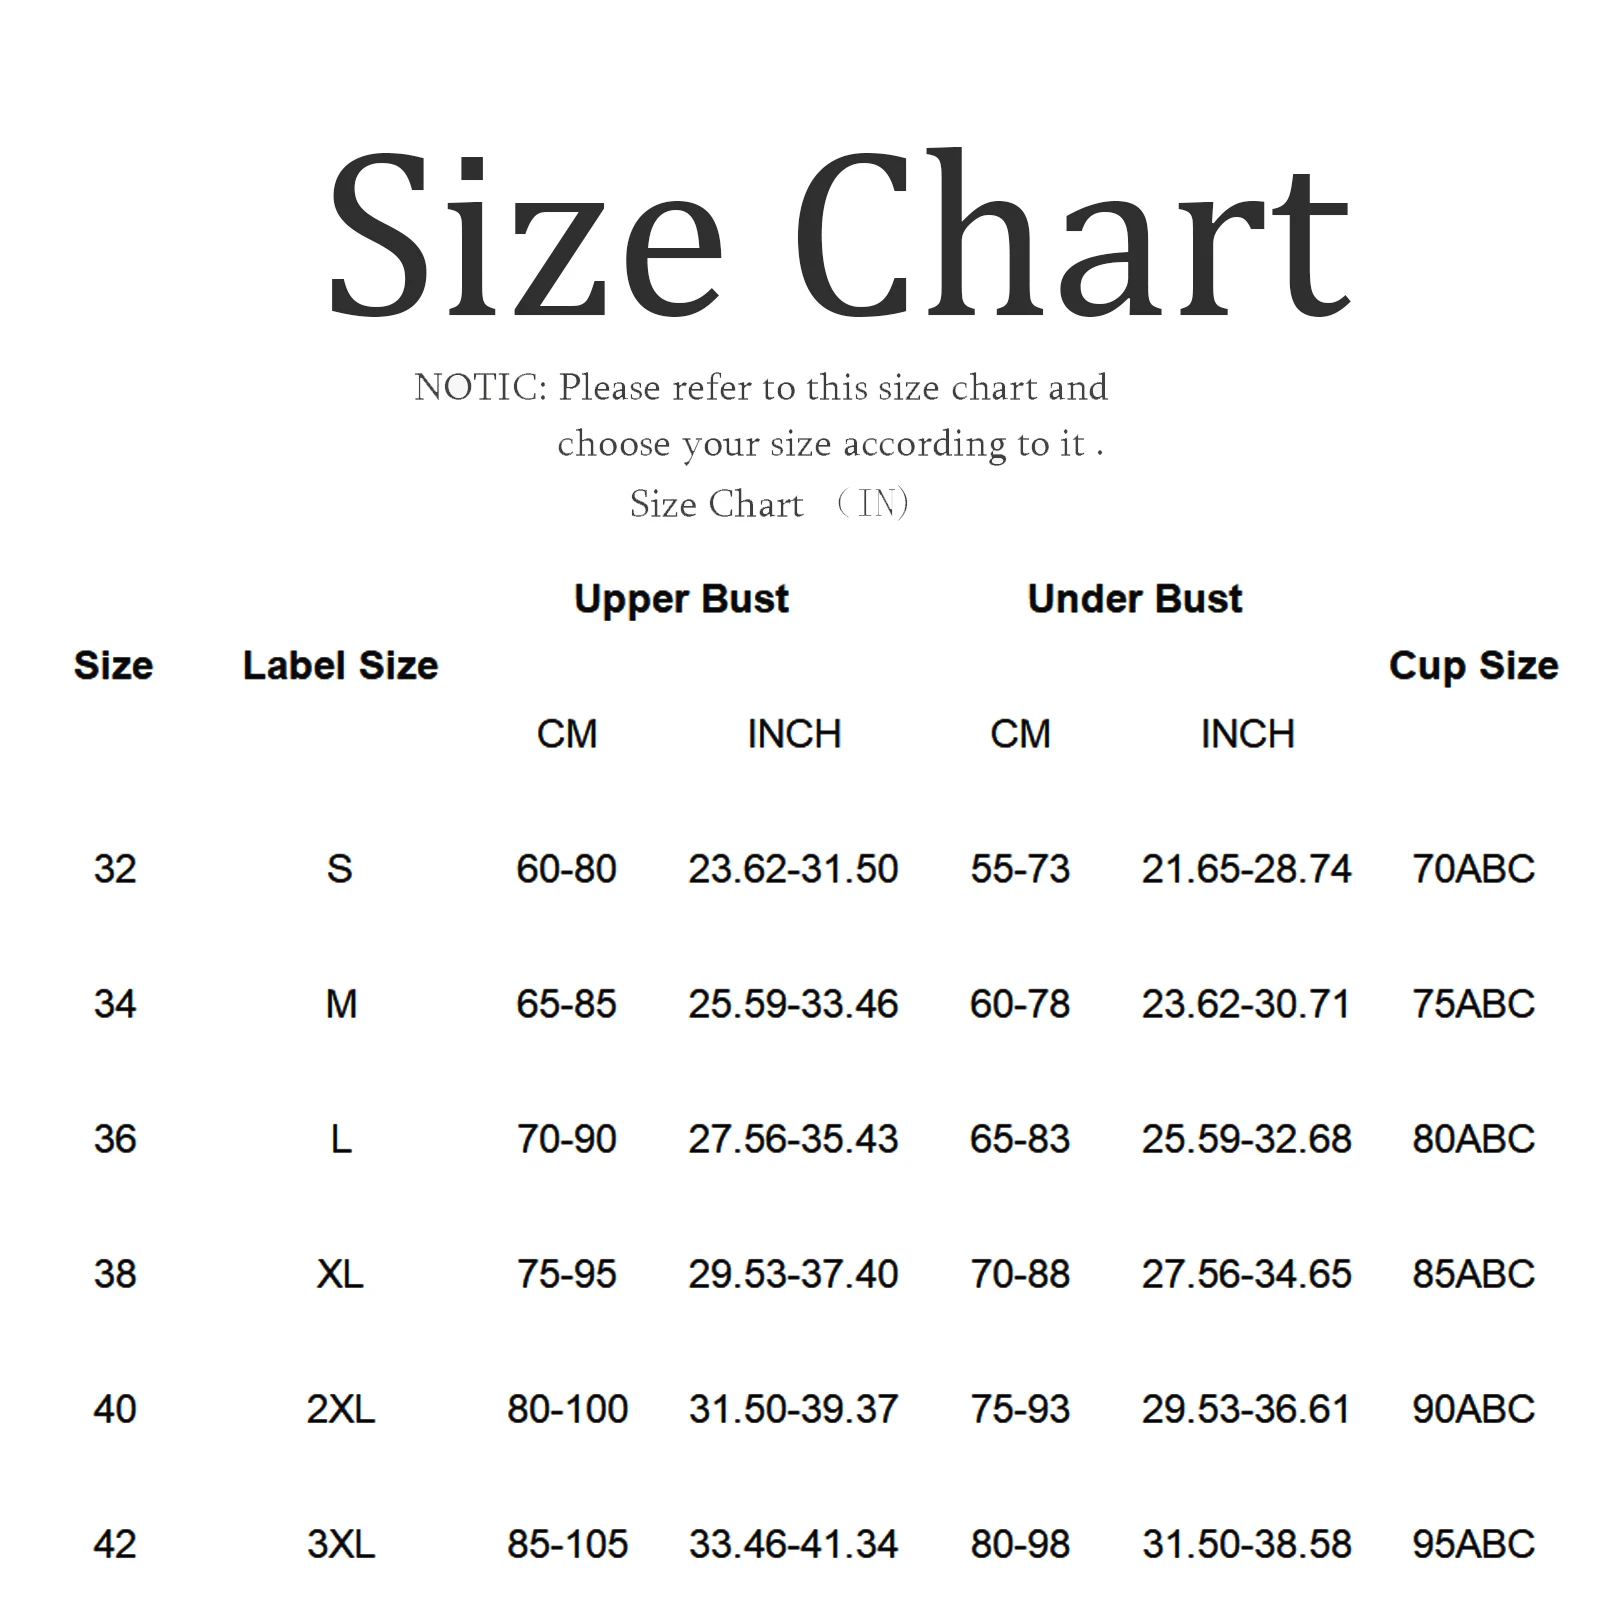Select the "XL" label size cell
Viewport: 1600px width, 1600px height.
pos(340,1274)
